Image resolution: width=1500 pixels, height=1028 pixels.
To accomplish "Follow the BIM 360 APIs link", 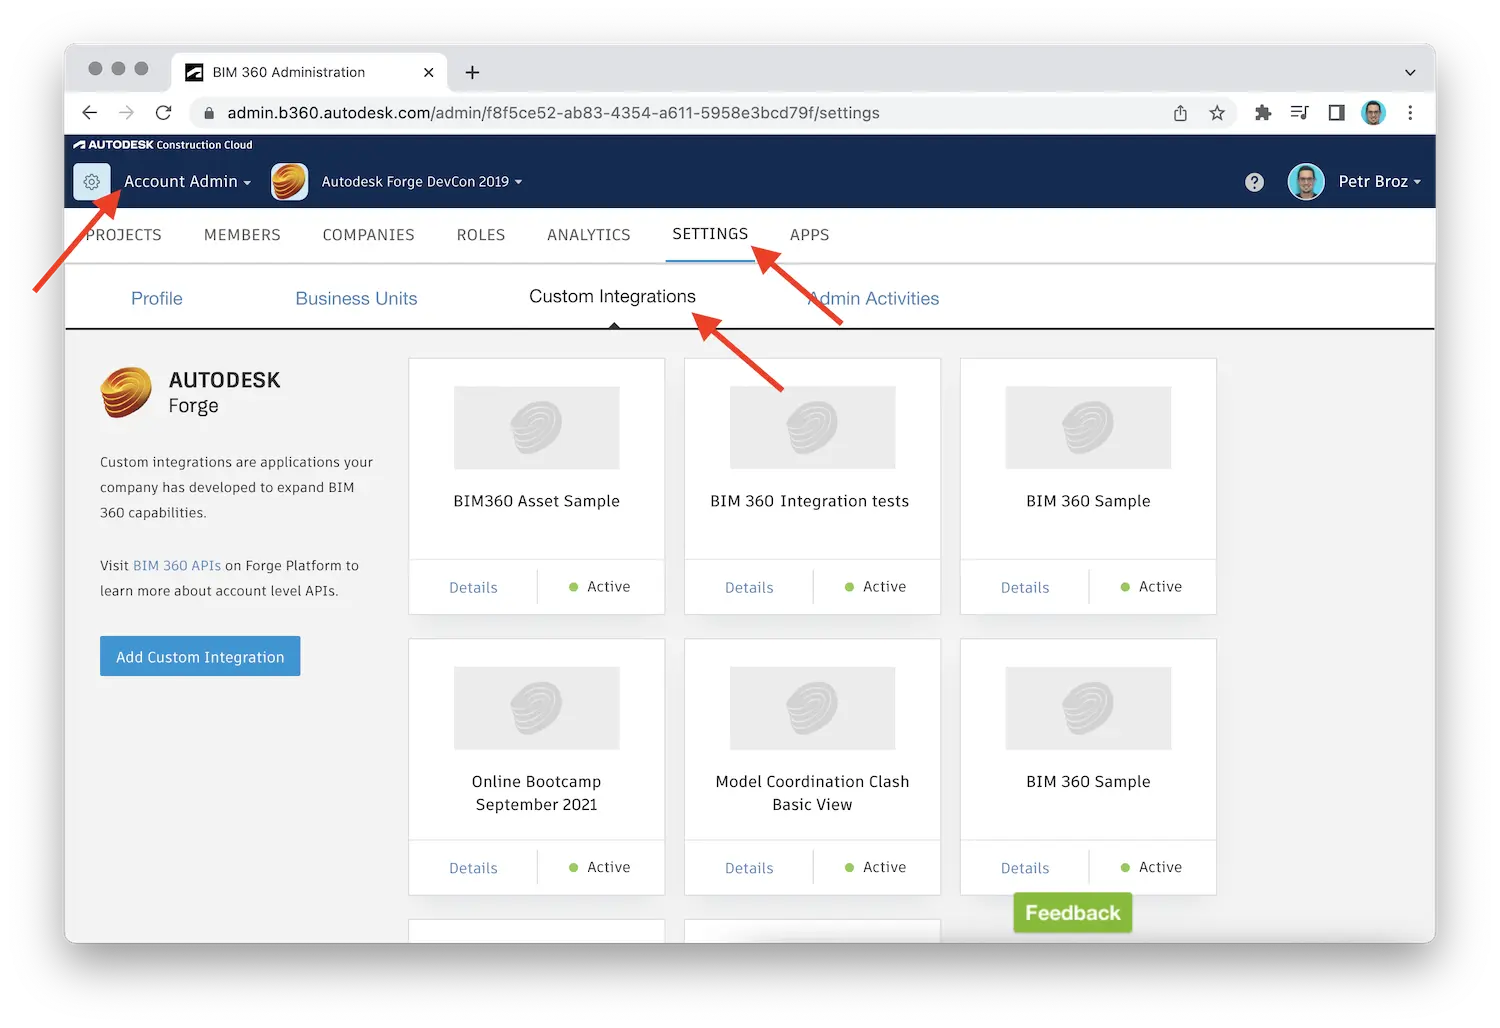I will click(x=177, y=565).
